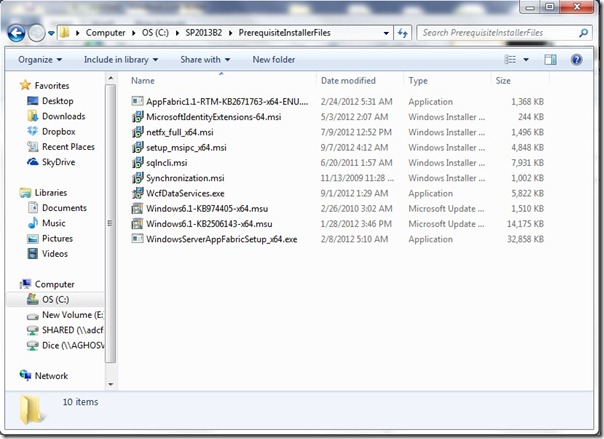This screenshot has width=604, height=439.
Task: Click navigation pane scroll up arrow
Action: (111, 78)
